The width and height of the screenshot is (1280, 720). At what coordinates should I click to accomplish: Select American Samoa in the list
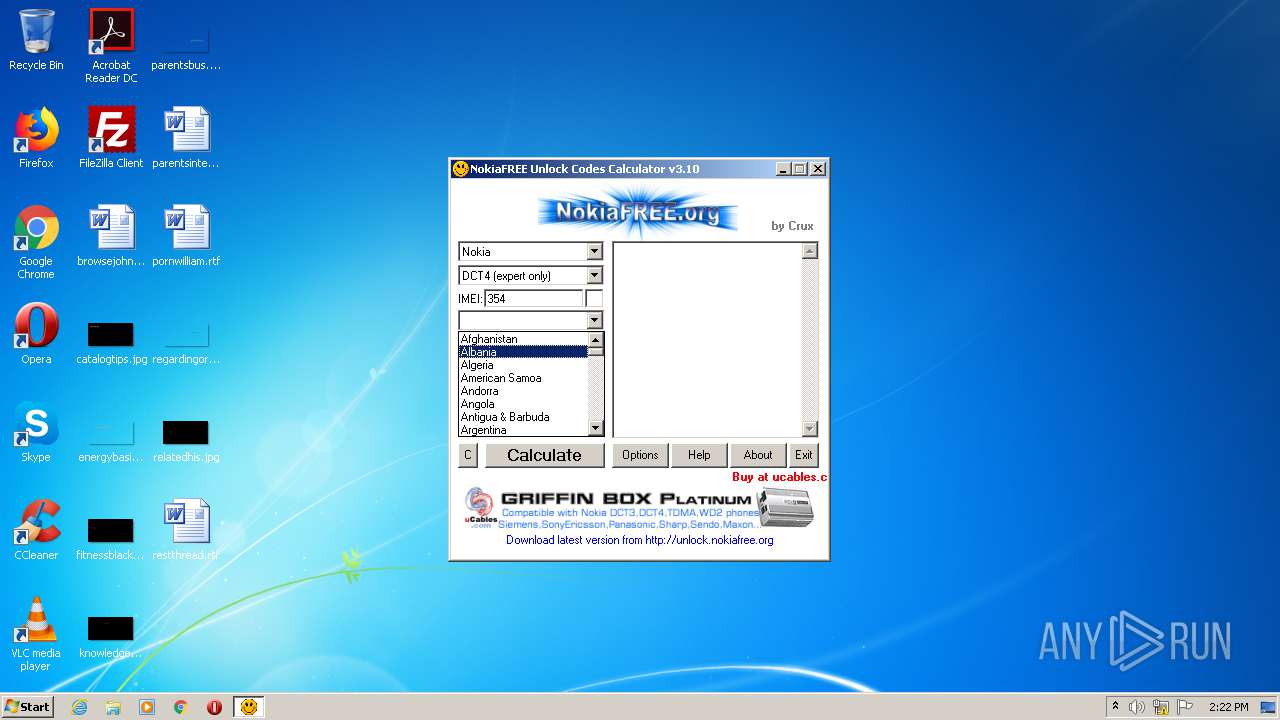[x=523, y=378]
